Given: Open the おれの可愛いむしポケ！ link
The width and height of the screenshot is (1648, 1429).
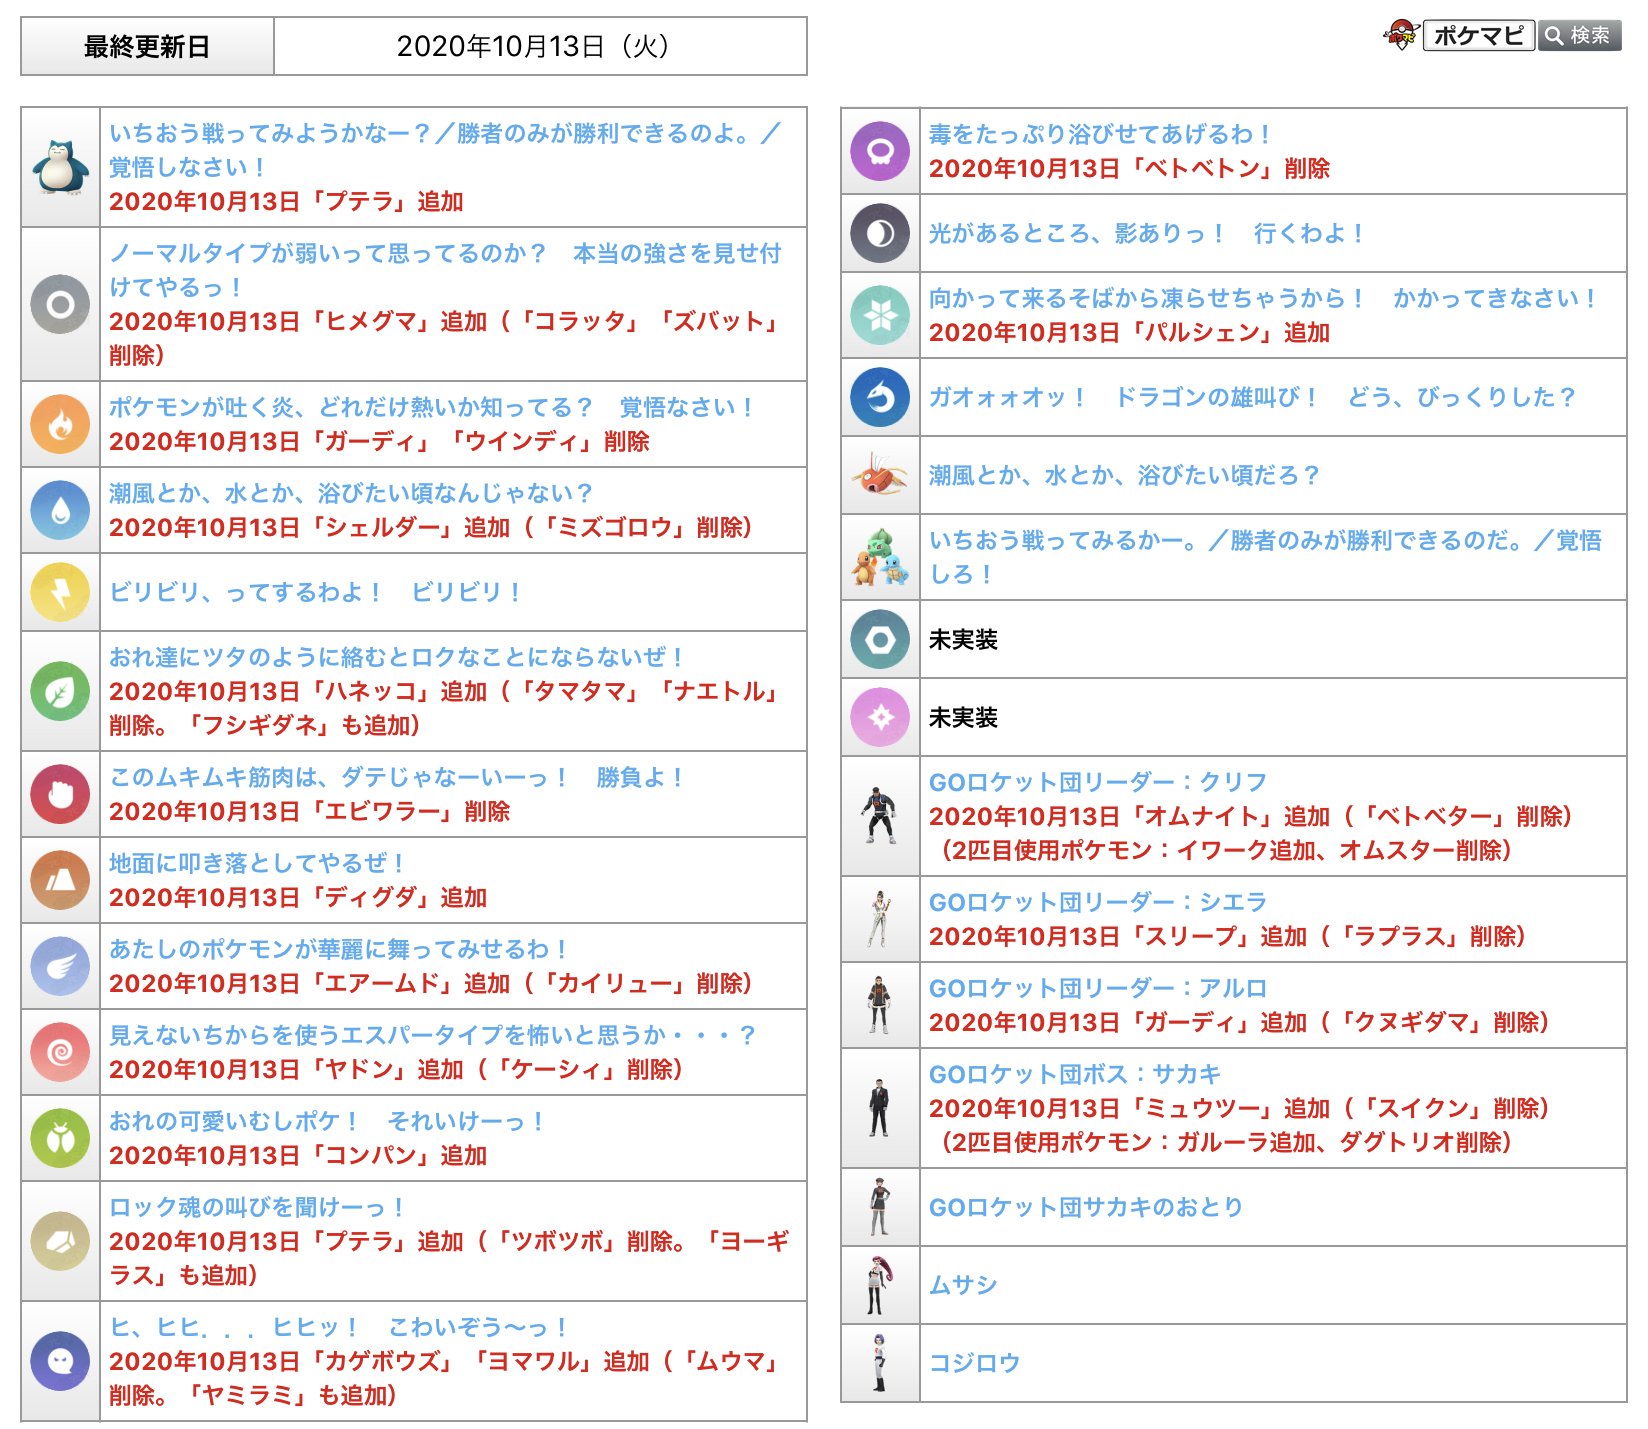Looking at the screenshot, I should point(326,1121).
